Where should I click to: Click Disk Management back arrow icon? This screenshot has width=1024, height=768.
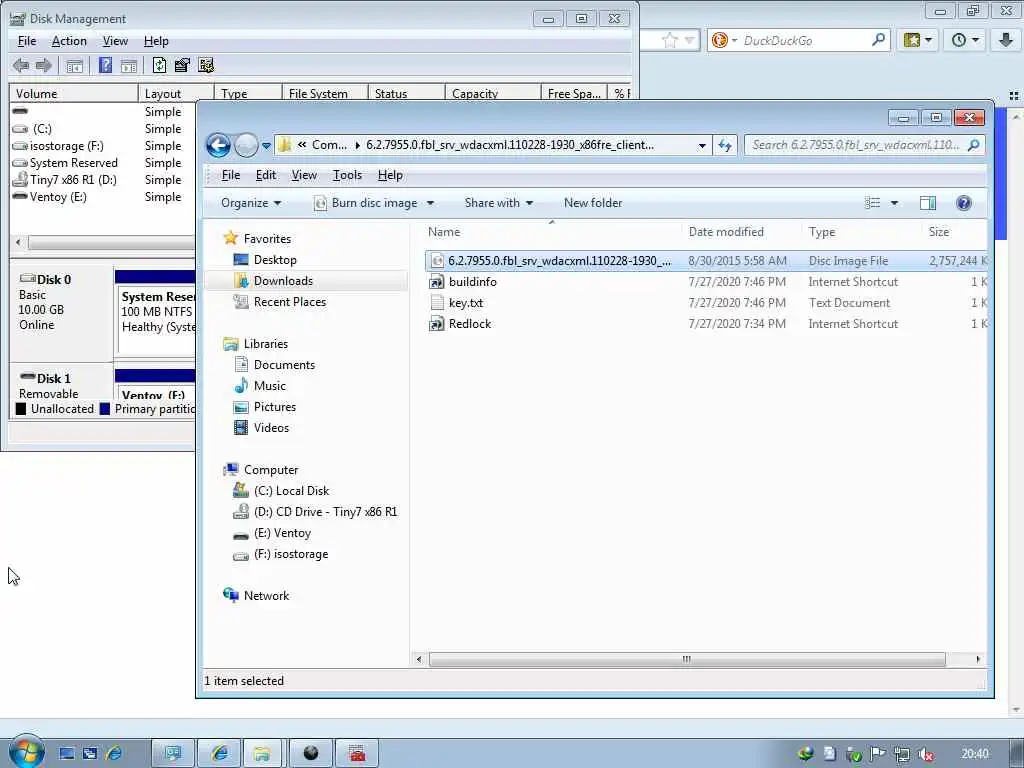click(21, 65)
